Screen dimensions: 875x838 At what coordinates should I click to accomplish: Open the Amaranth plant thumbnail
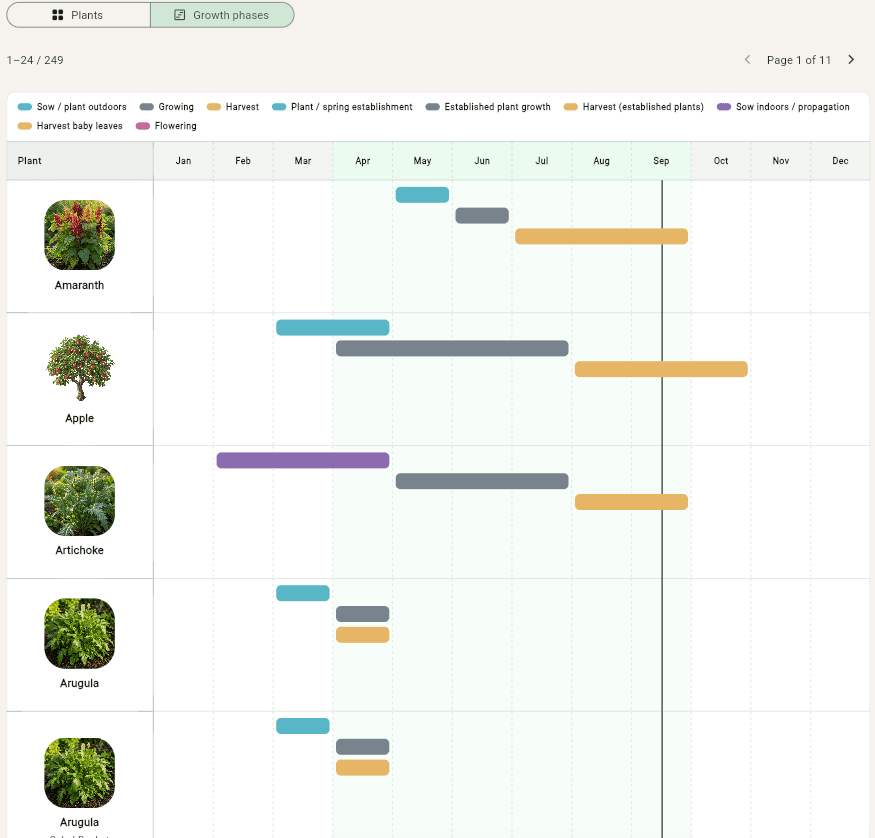tap(79, 235)
